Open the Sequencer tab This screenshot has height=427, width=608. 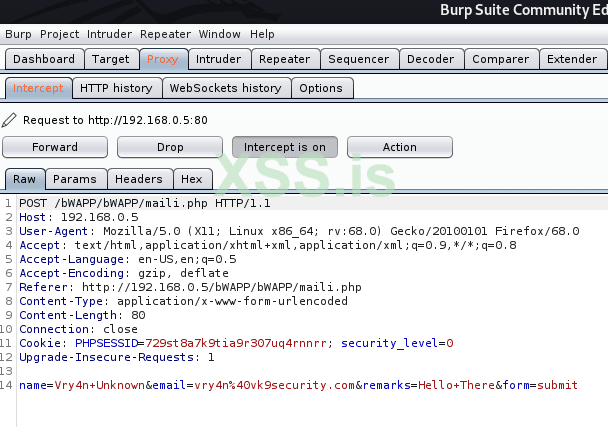358,59
